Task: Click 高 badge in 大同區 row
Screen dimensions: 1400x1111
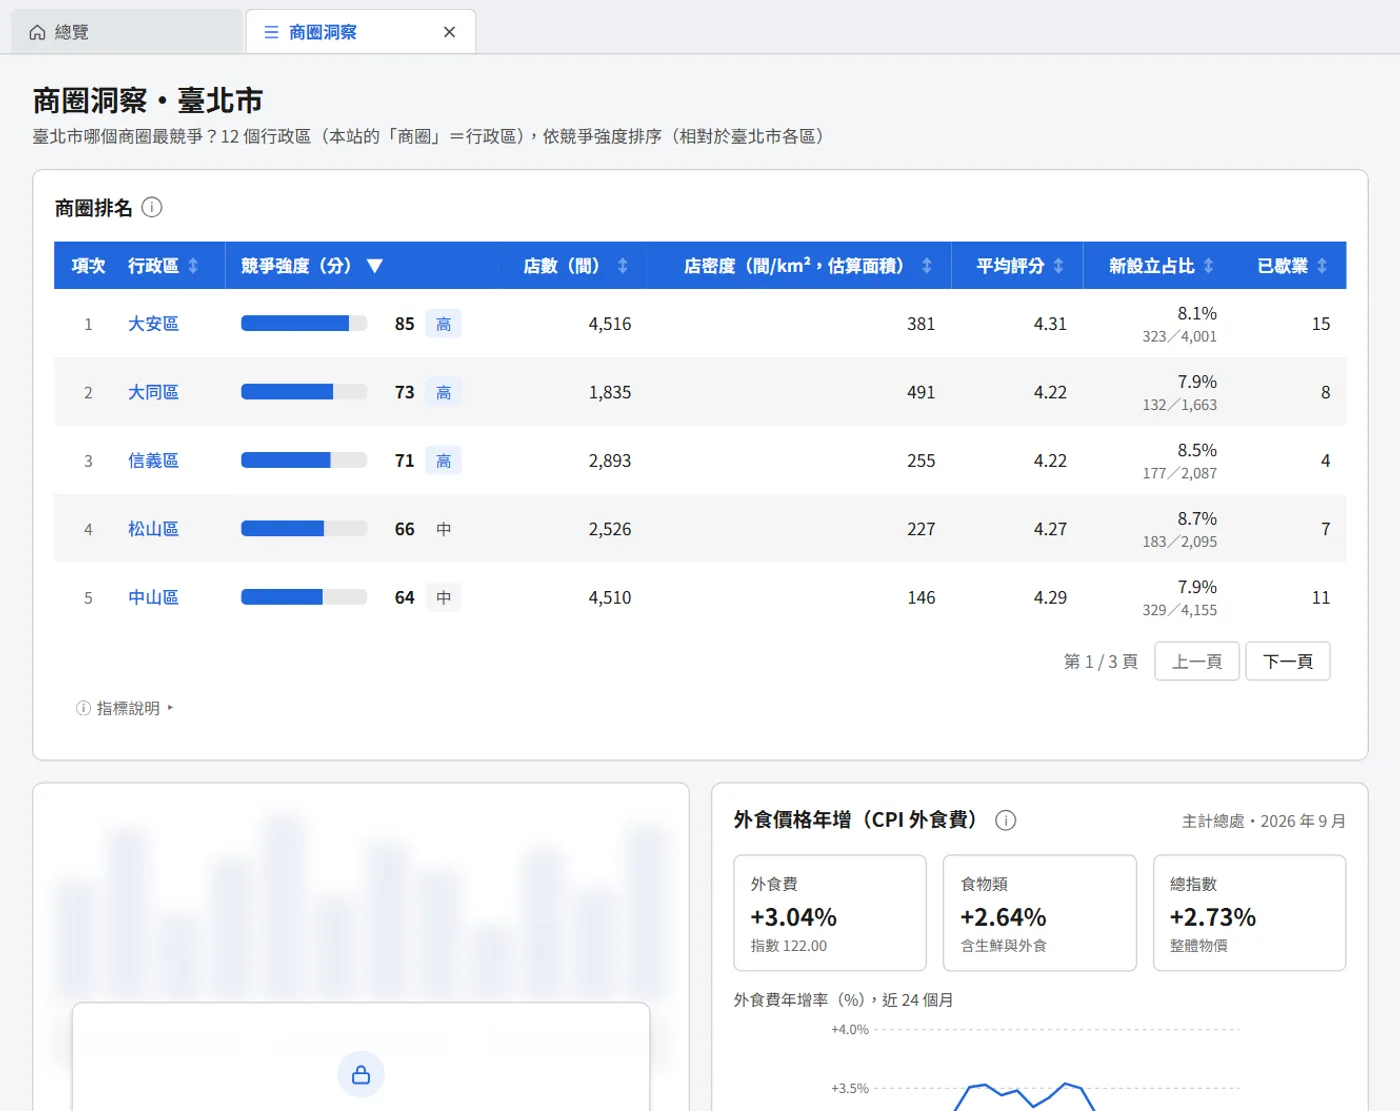Action: pyautogui.click(x=444, y=393)
